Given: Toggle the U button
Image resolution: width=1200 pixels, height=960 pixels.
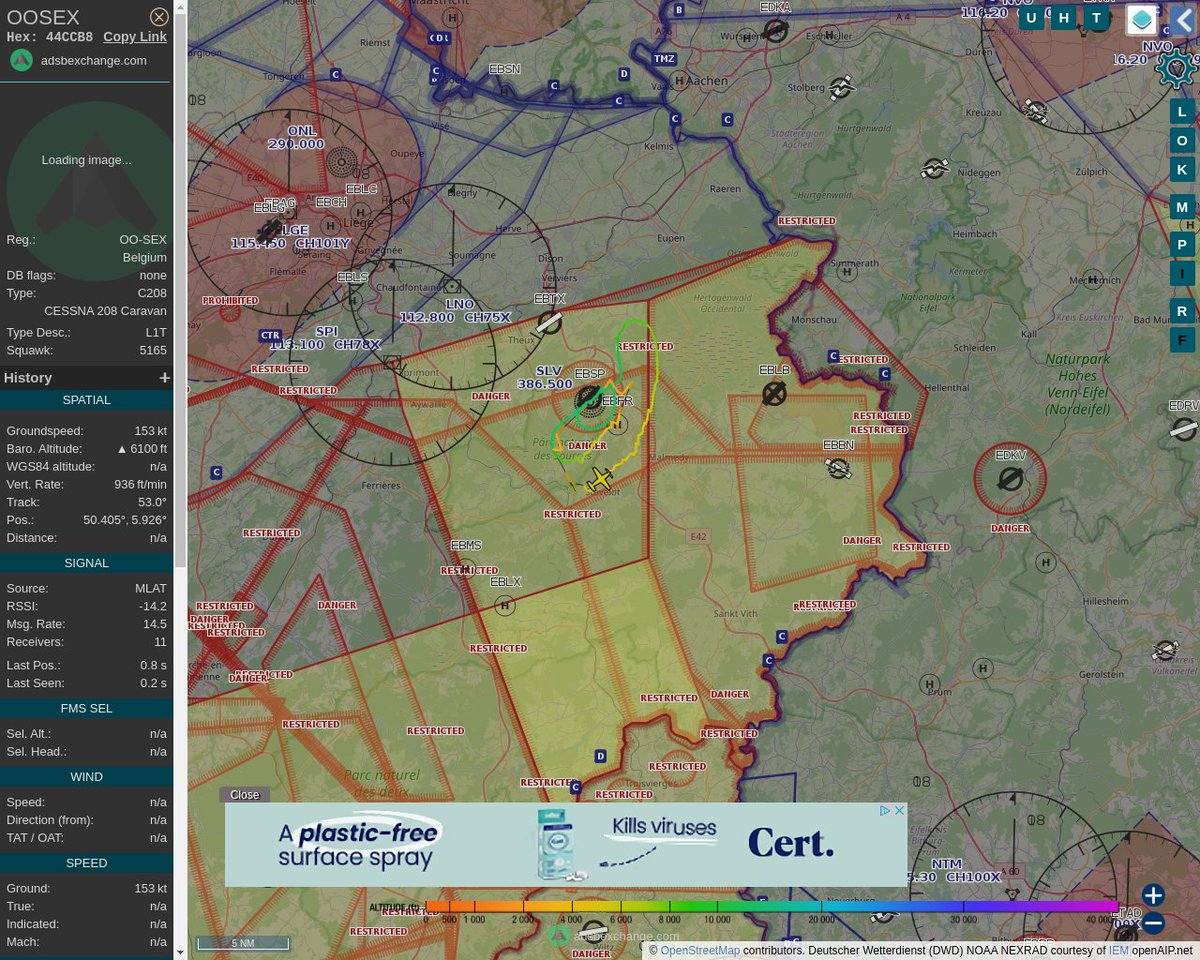Looking at the screenshot, I should tap(1031, 17).
